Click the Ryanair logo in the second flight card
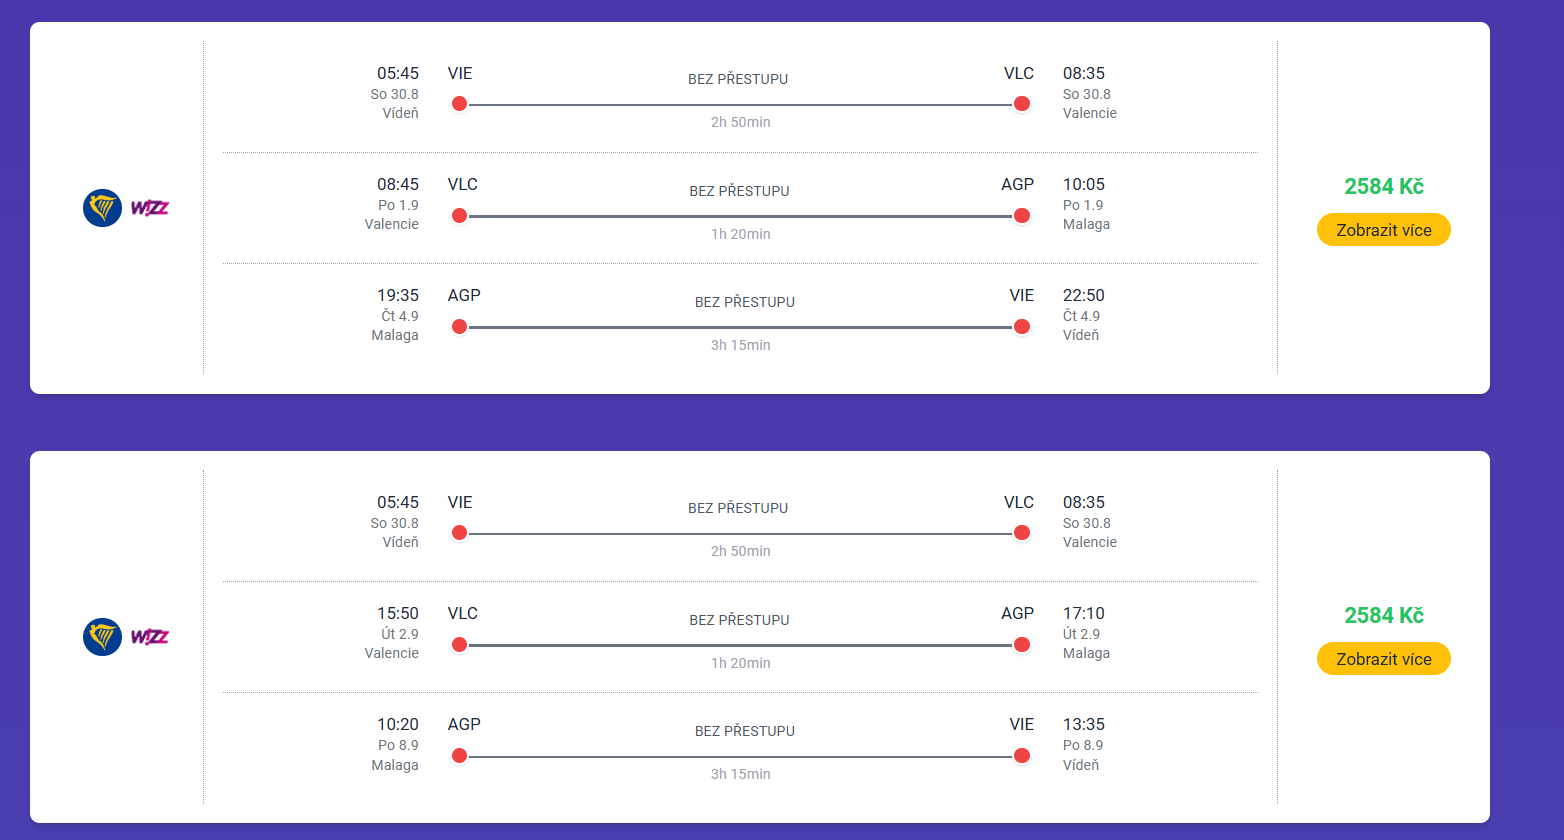1564x840 pixels. click(102, 637)
